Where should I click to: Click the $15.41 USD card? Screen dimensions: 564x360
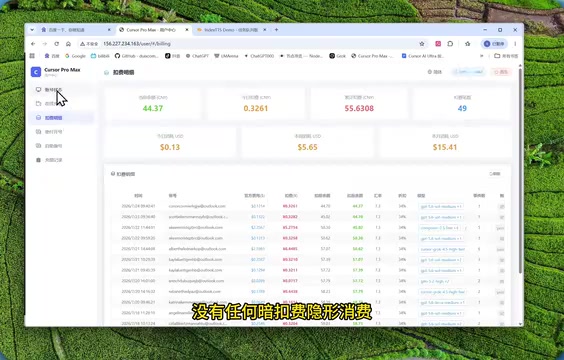(x=445, y=142)
